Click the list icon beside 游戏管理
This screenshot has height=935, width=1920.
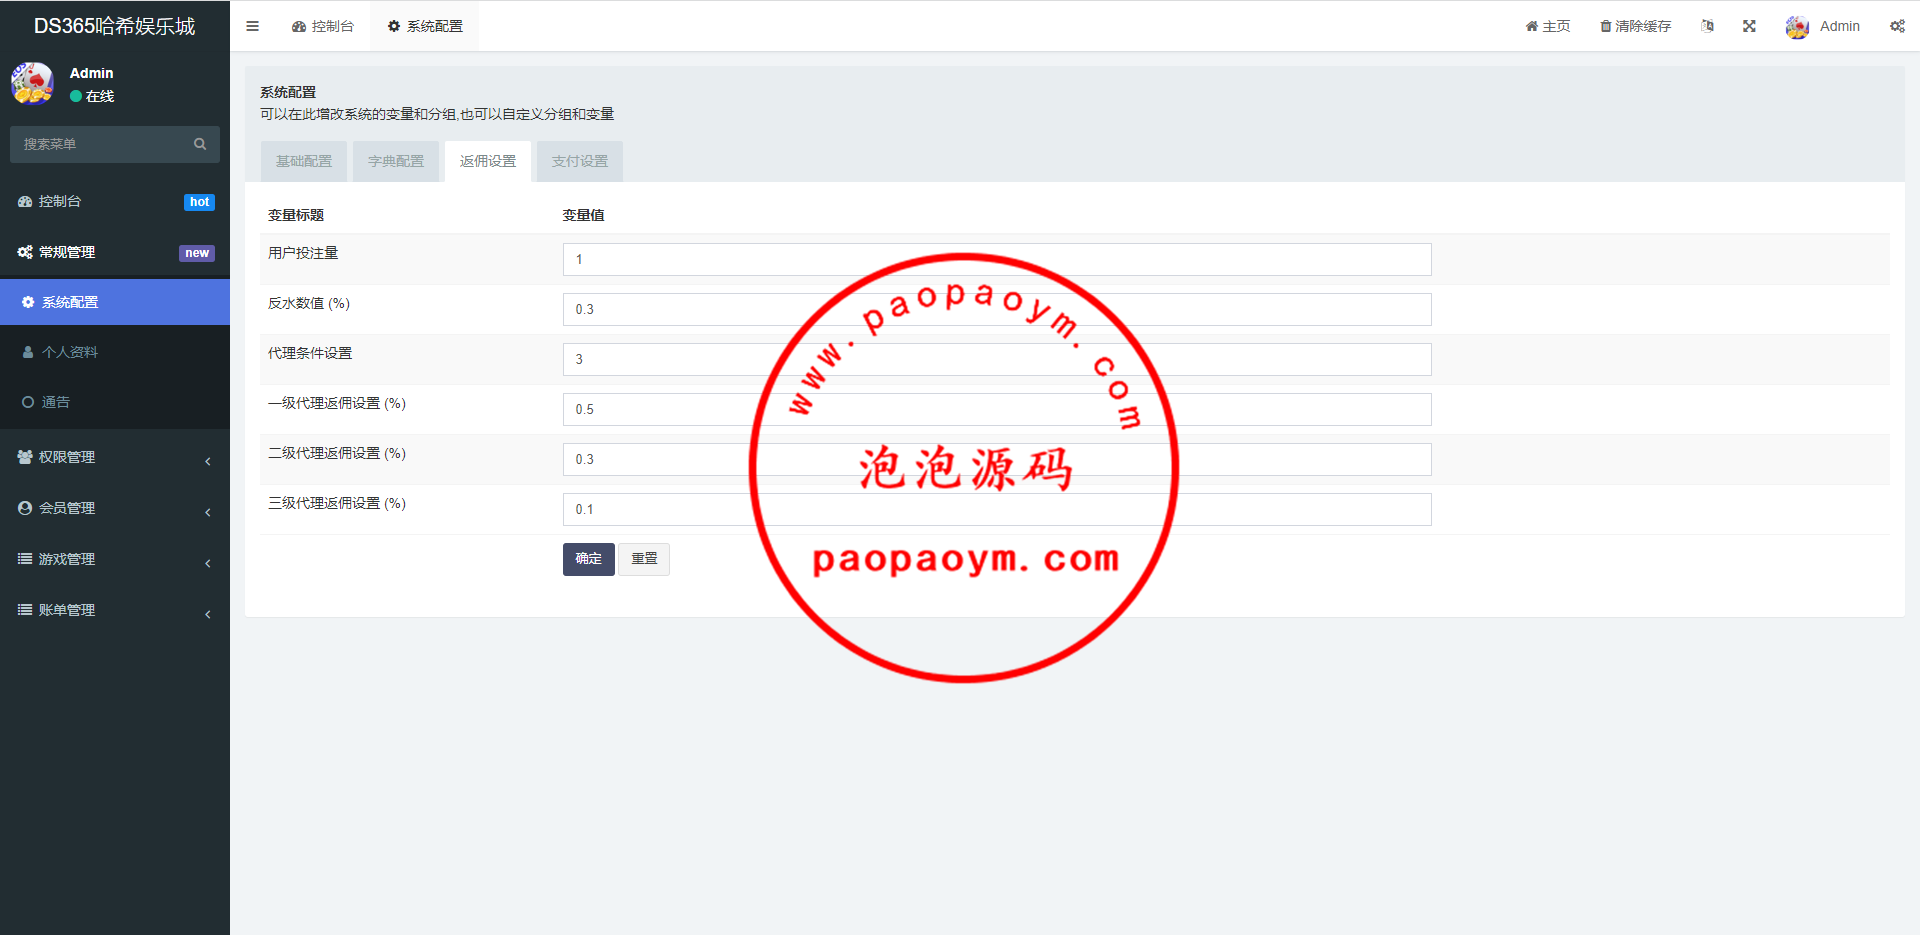[25, 559]
